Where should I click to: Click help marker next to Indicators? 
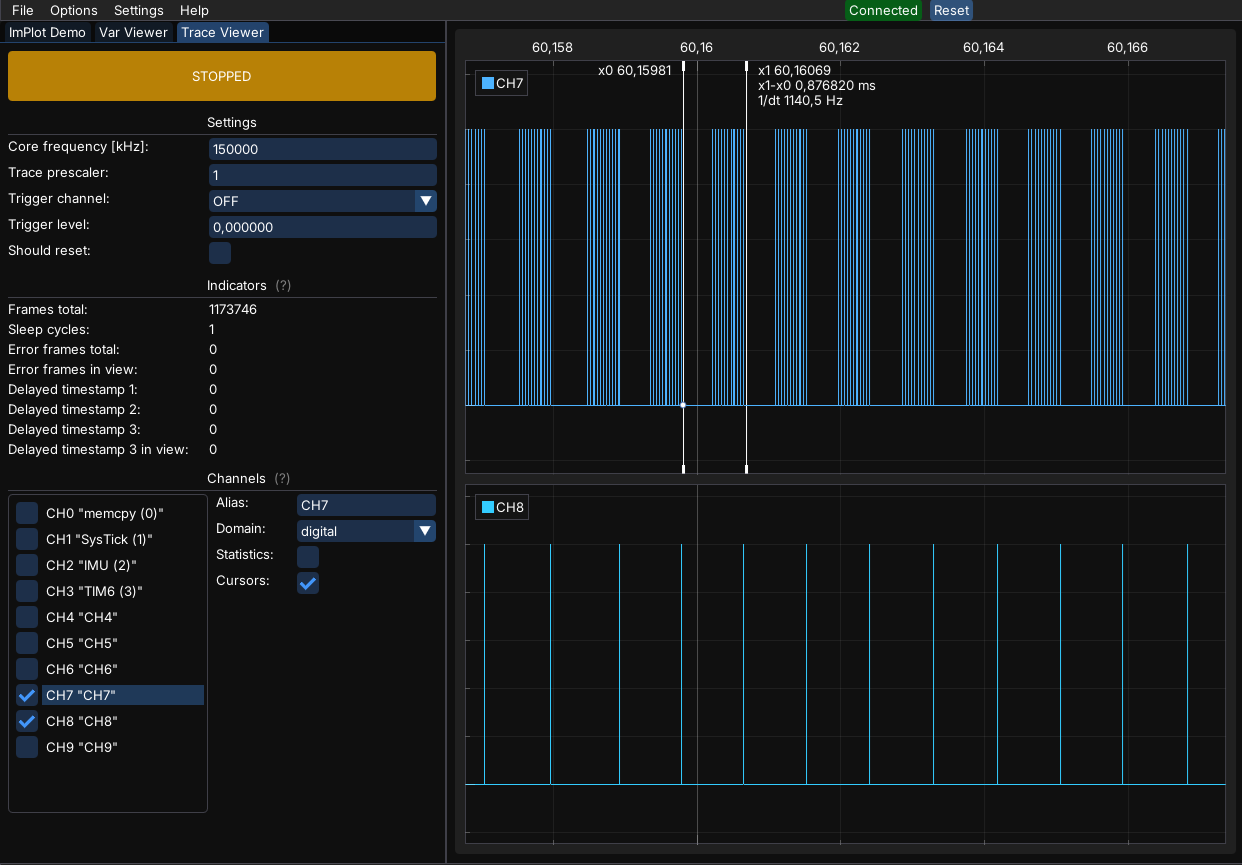(x=283, y=286)
